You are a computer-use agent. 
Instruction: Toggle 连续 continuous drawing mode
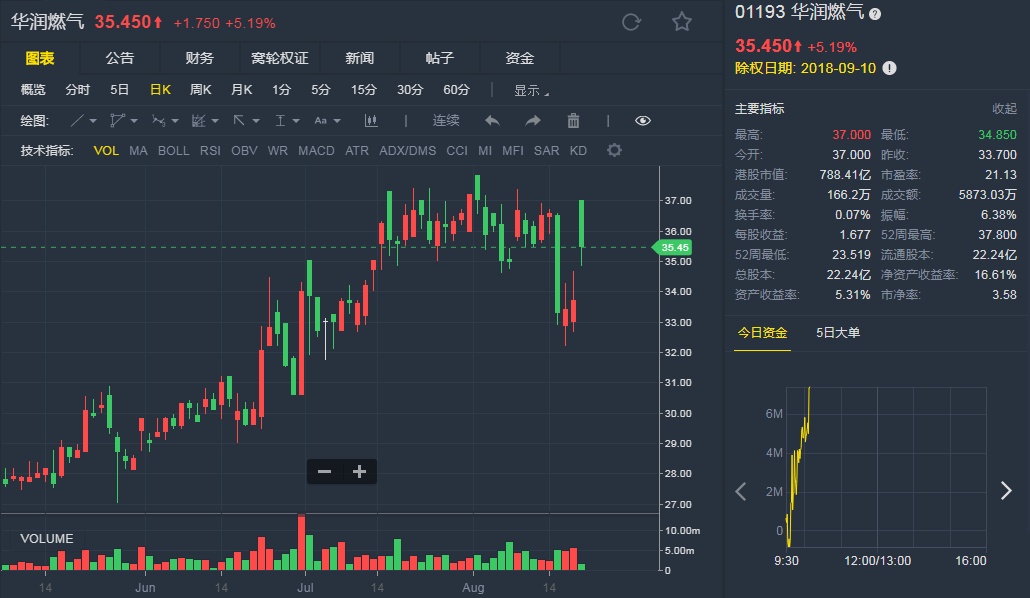tap(446, 121)
